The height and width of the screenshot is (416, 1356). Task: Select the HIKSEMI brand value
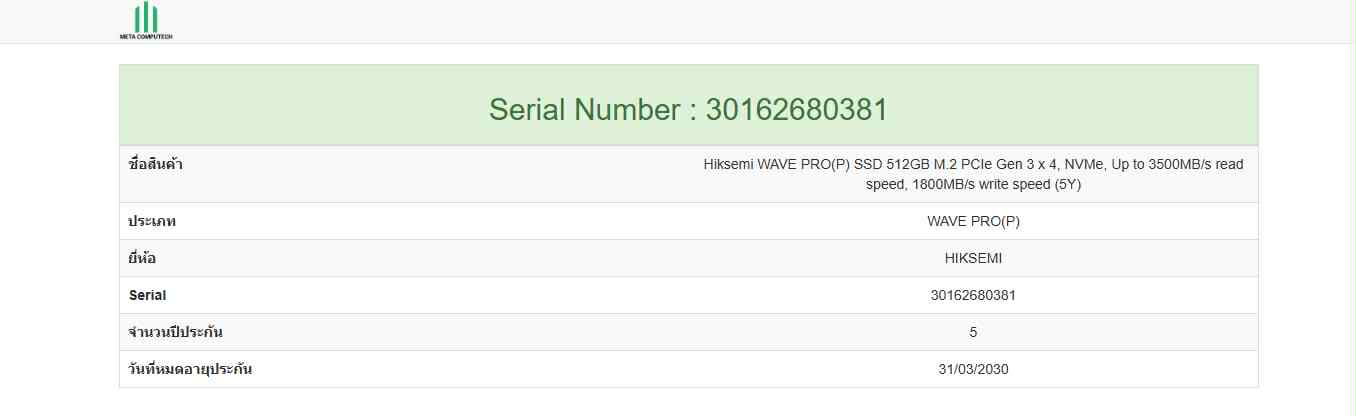point(973,258)
